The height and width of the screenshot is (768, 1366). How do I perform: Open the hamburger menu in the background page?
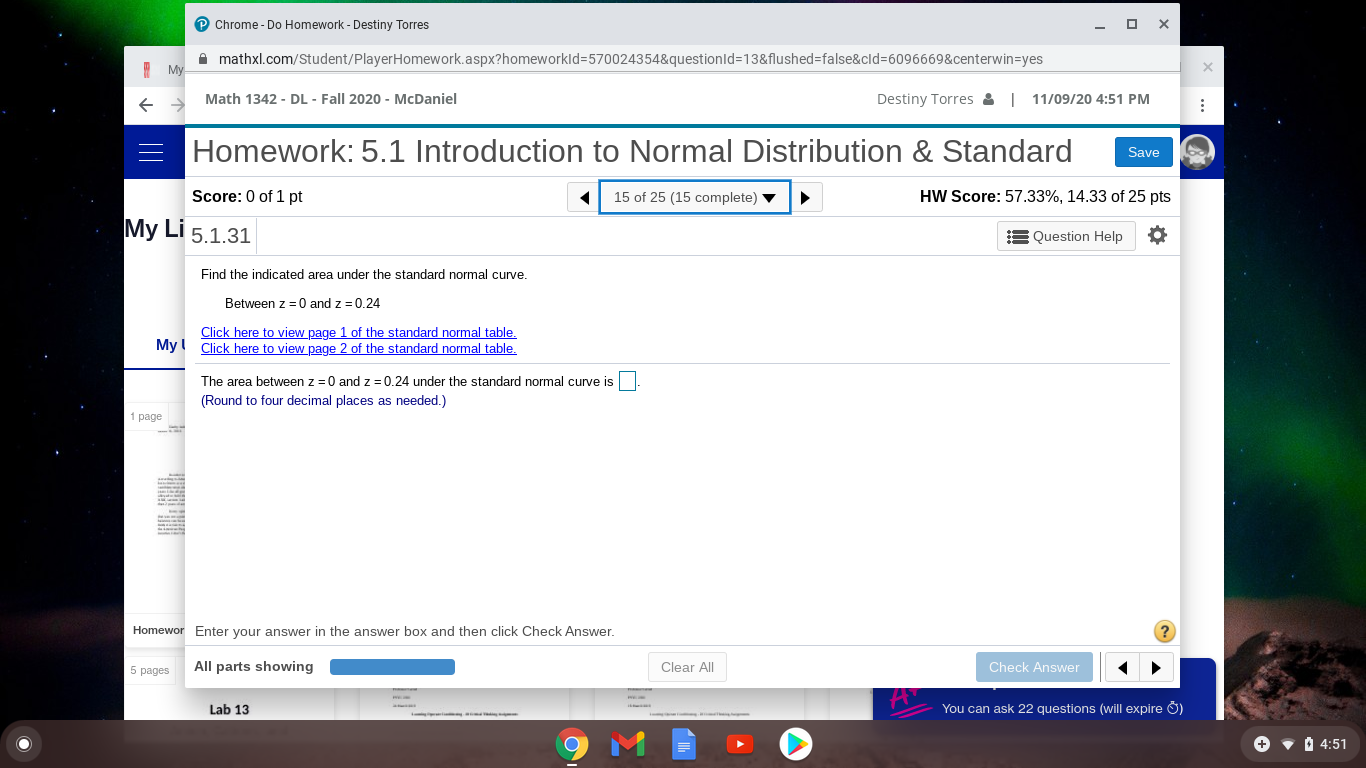click(151, 152)
